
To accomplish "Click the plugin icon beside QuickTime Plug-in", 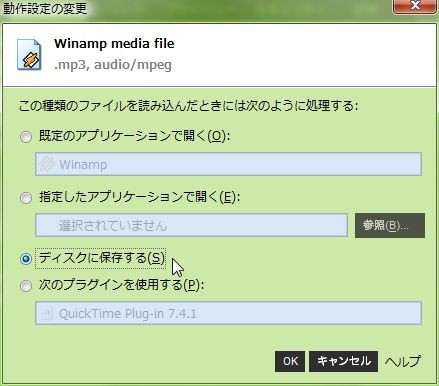I will tap(47, 313).
